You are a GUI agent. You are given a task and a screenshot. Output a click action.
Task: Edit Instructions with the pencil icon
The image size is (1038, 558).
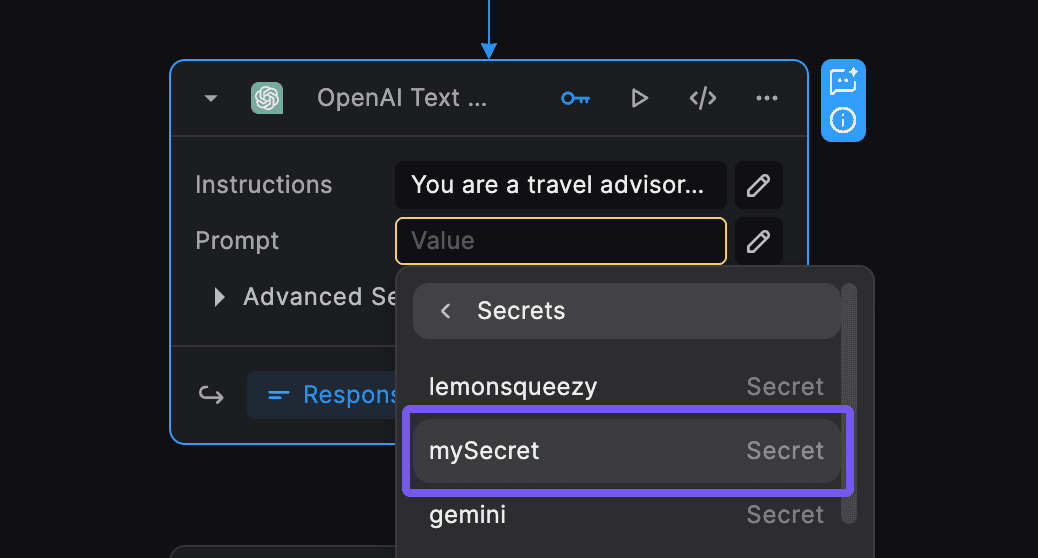pyautogui.click(x=759, y=185)
